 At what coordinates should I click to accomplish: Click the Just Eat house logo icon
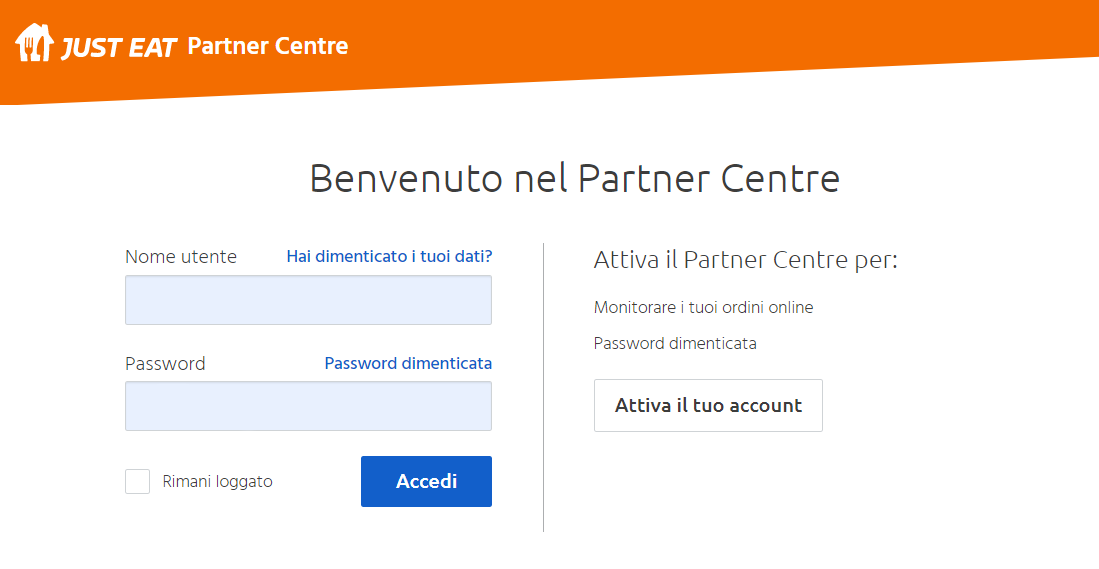tap(34, 43)
